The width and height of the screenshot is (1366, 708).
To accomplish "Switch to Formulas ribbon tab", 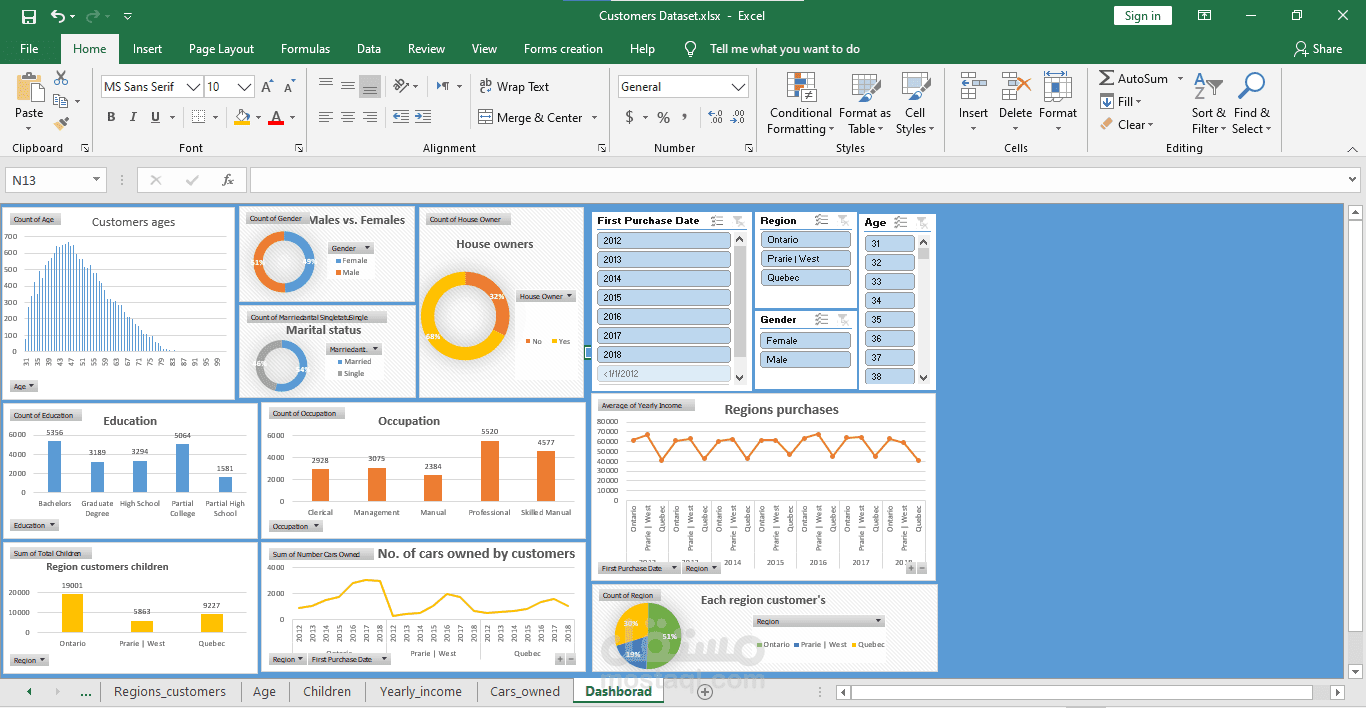I will pyautogui.click(x=305, y=49).
